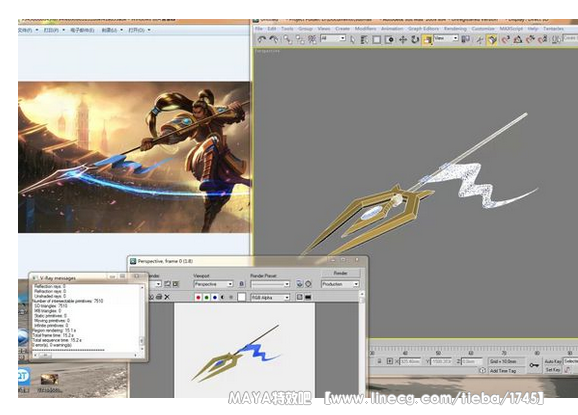This screenshot has height=415, width=578.
Task: Activate the Select and Link tool
Action: point(288,39)
